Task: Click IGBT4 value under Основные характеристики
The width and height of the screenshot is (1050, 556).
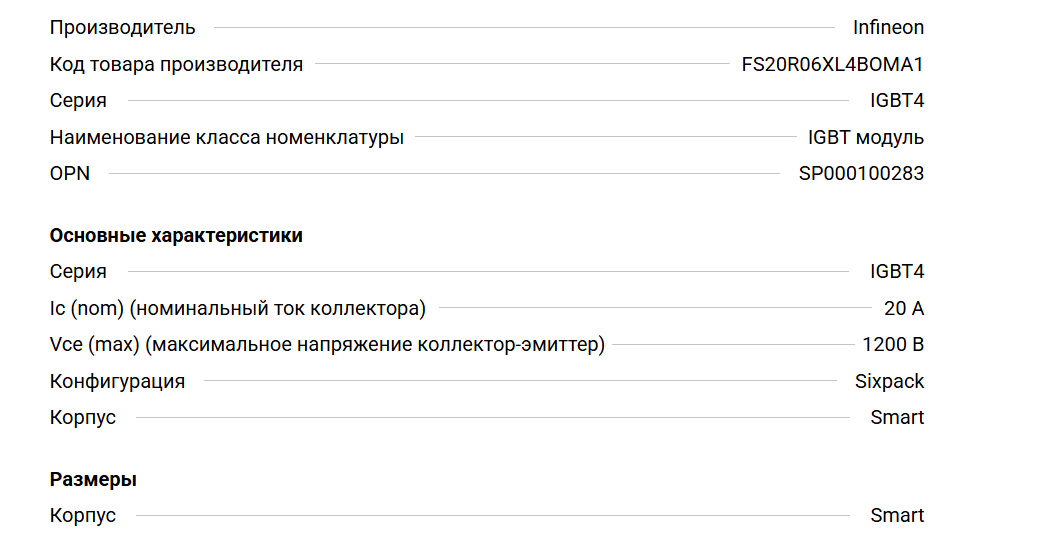Action: (x=897, y=272)
